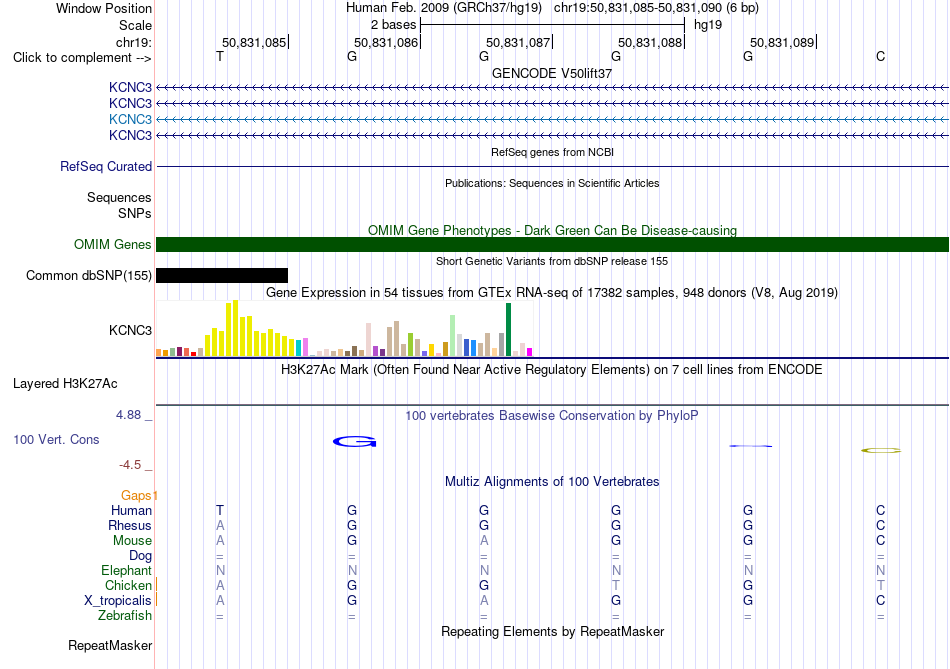Click the 'SNPs' track label
950x669 pixels.
coord(135,213)
